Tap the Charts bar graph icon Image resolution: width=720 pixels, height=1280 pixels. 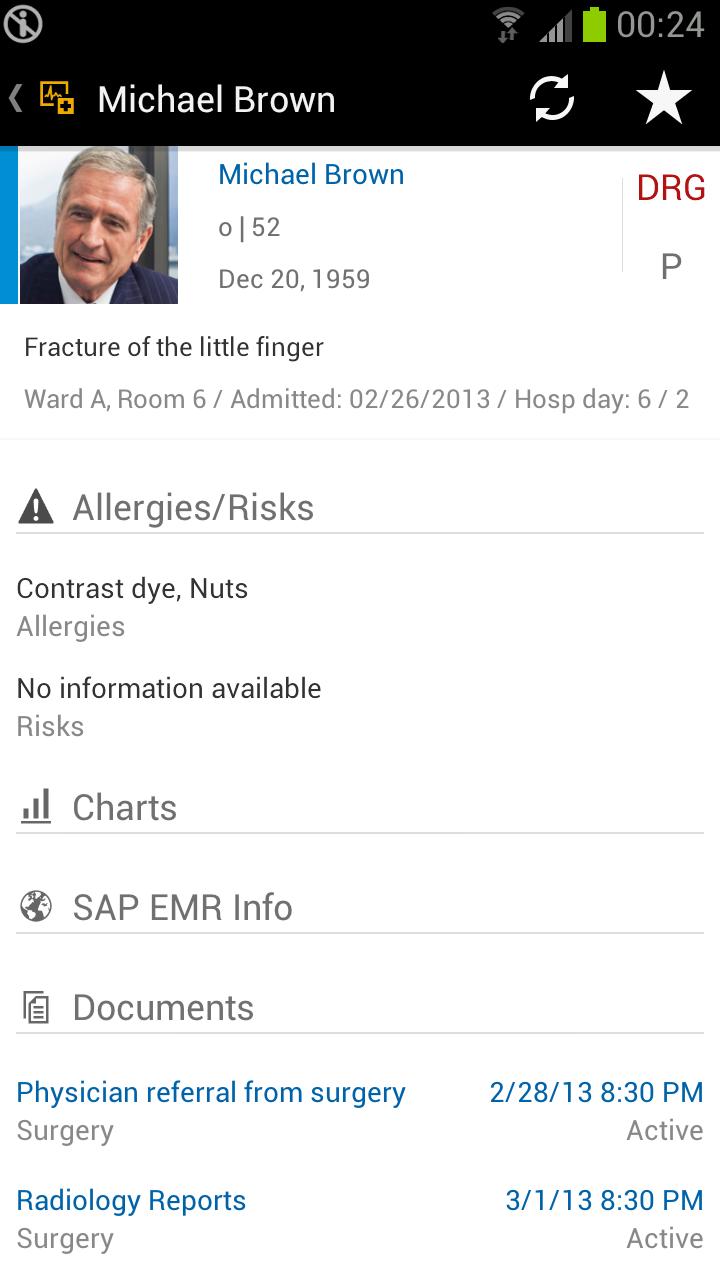pyautogui.click(x=36, y=807)
